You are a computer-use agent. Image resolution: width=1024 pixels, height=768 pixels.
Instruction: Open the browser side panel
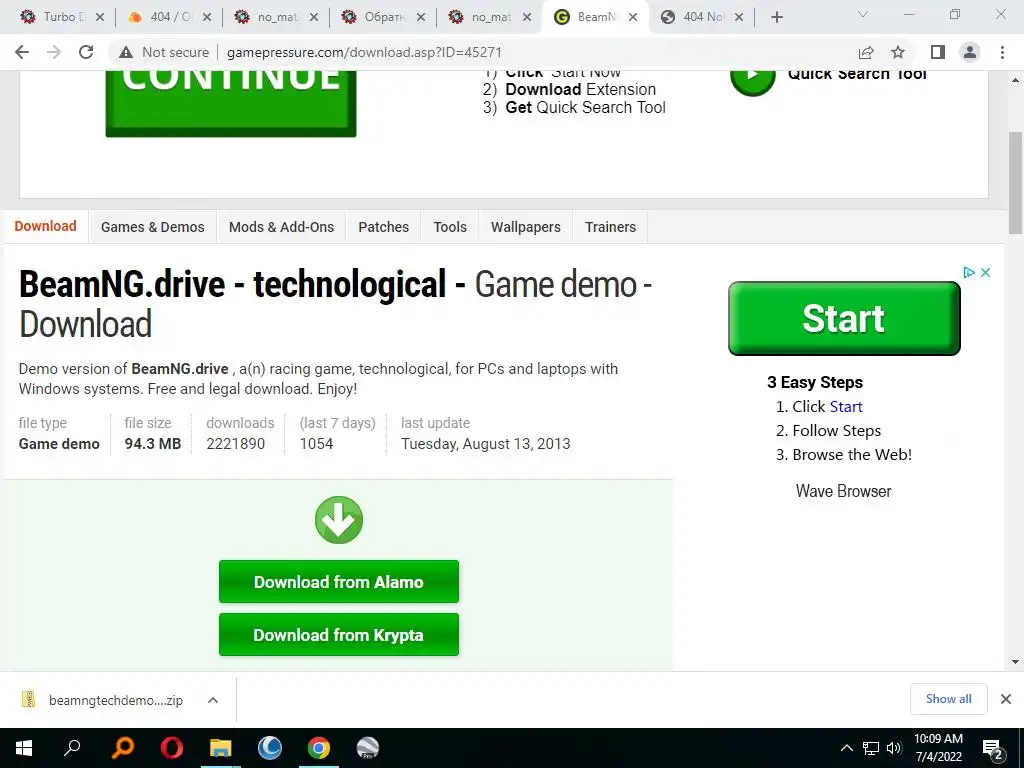point(938,52)
